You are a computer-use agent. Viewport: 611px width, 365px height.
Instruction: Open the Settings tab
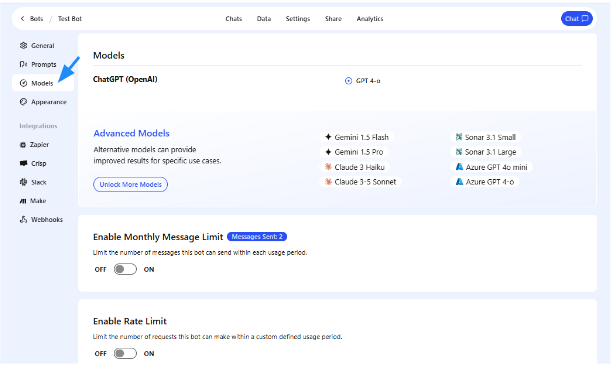(298, 18)
